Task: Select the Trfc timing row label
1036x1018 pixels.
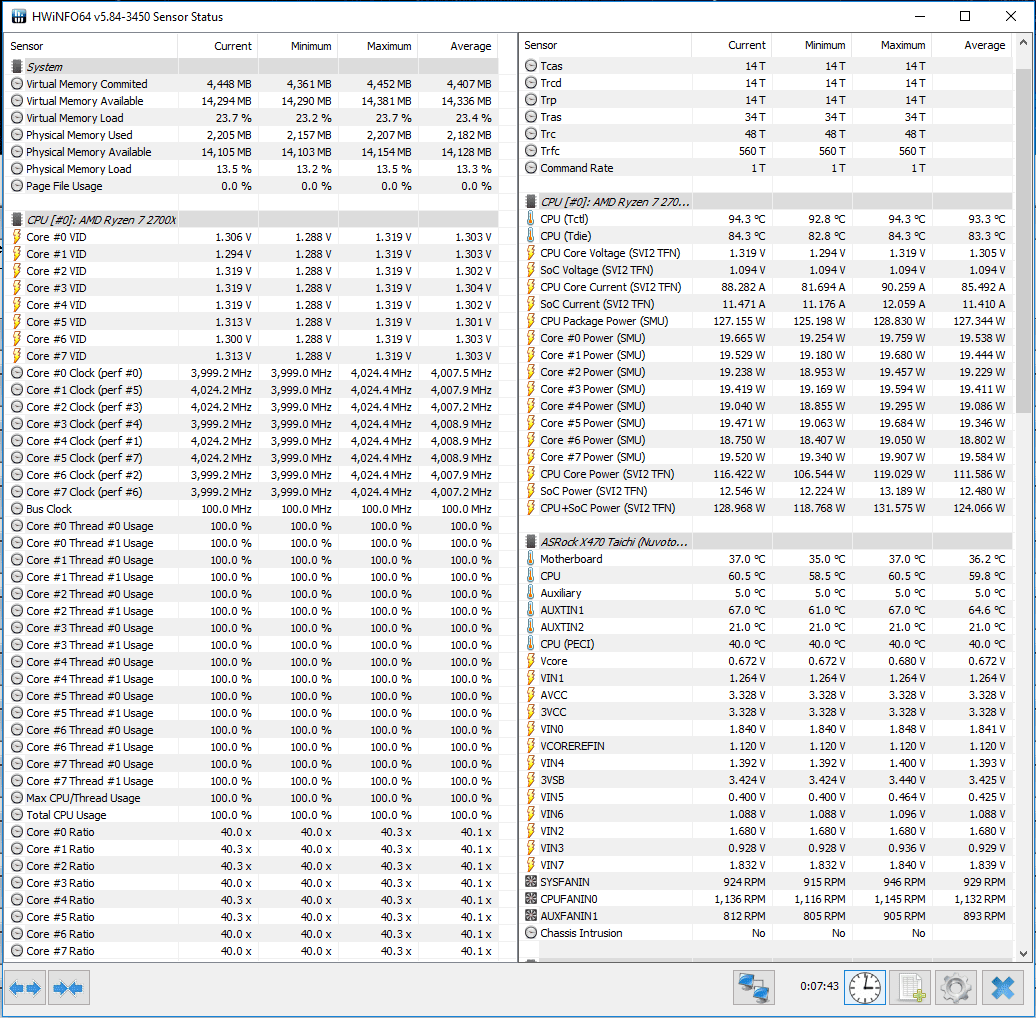Action: (550, 151)
